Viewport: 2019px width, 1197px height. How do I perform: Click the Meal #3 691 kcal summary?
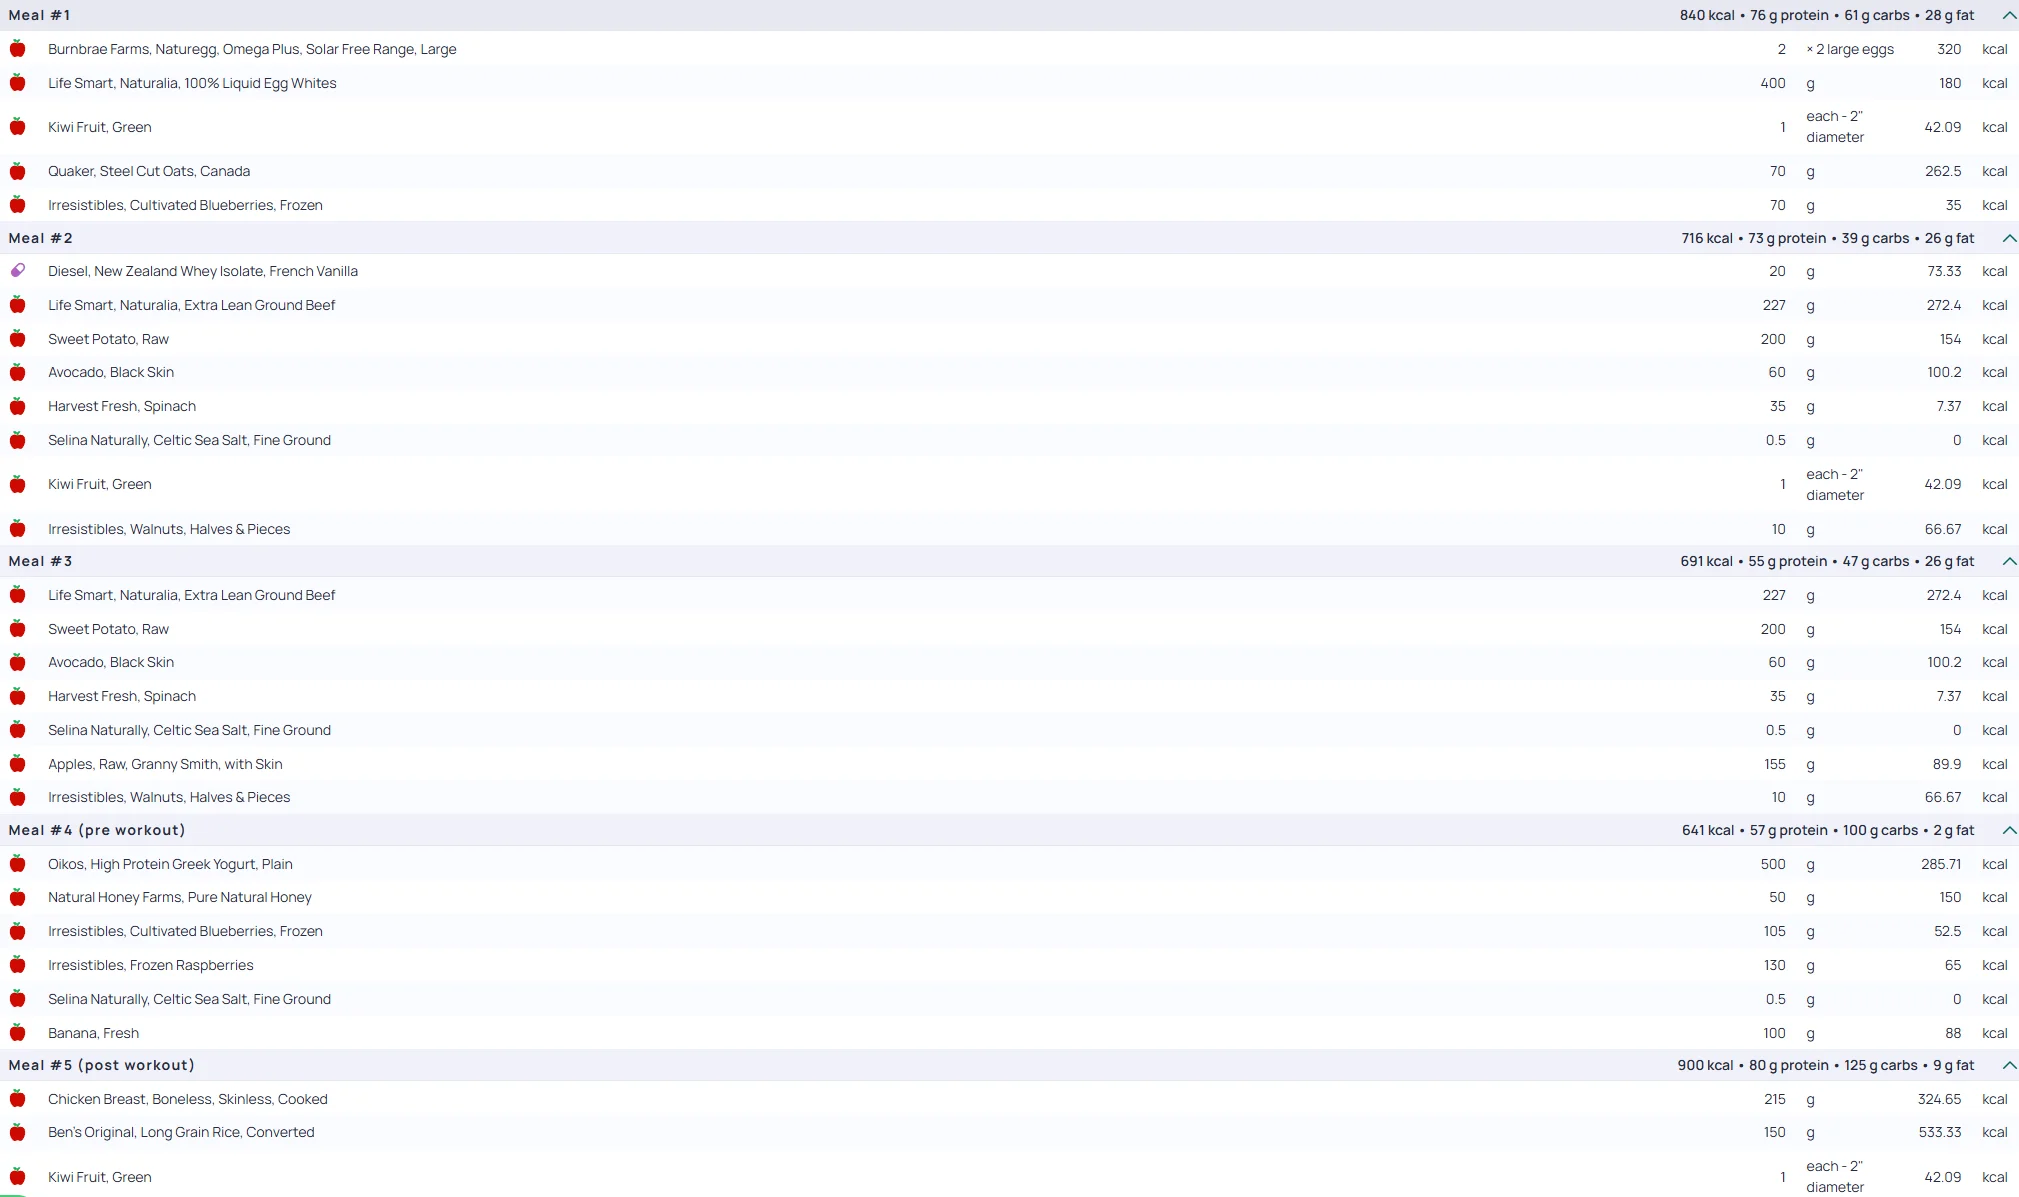click(x=1827, y=561)
